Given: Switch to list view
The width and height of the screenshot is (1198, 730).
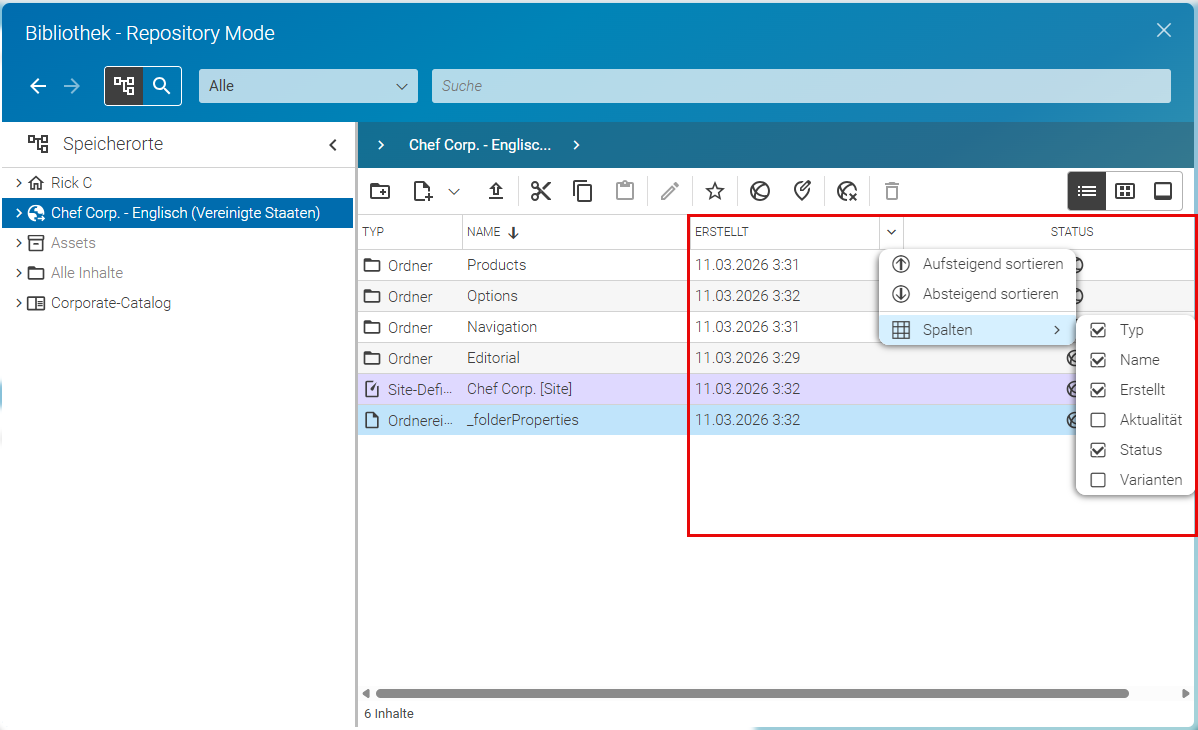Looking at the screenshot, I should (1086, 191).
